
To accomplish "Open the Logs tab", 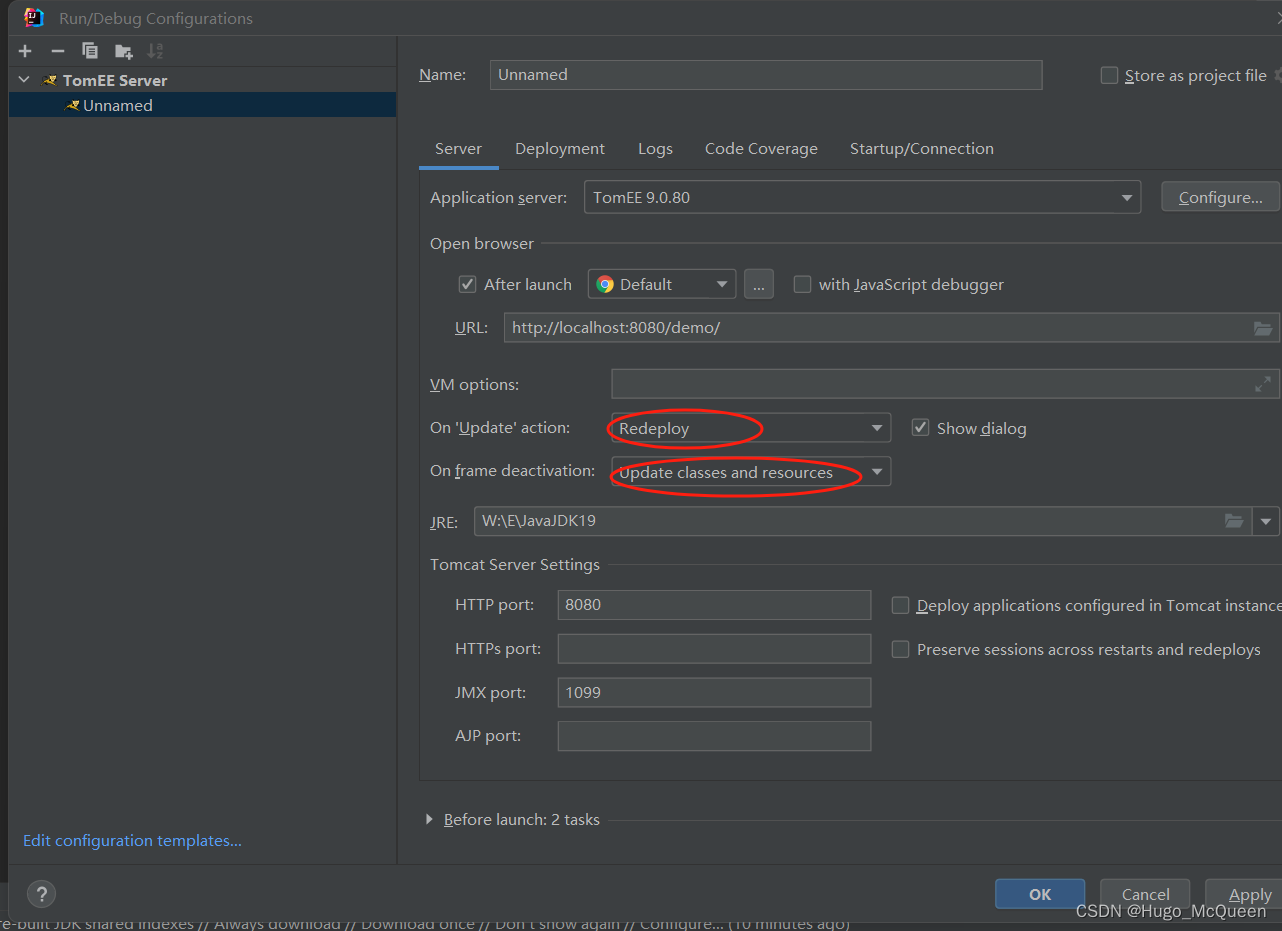I will [655, 148].
